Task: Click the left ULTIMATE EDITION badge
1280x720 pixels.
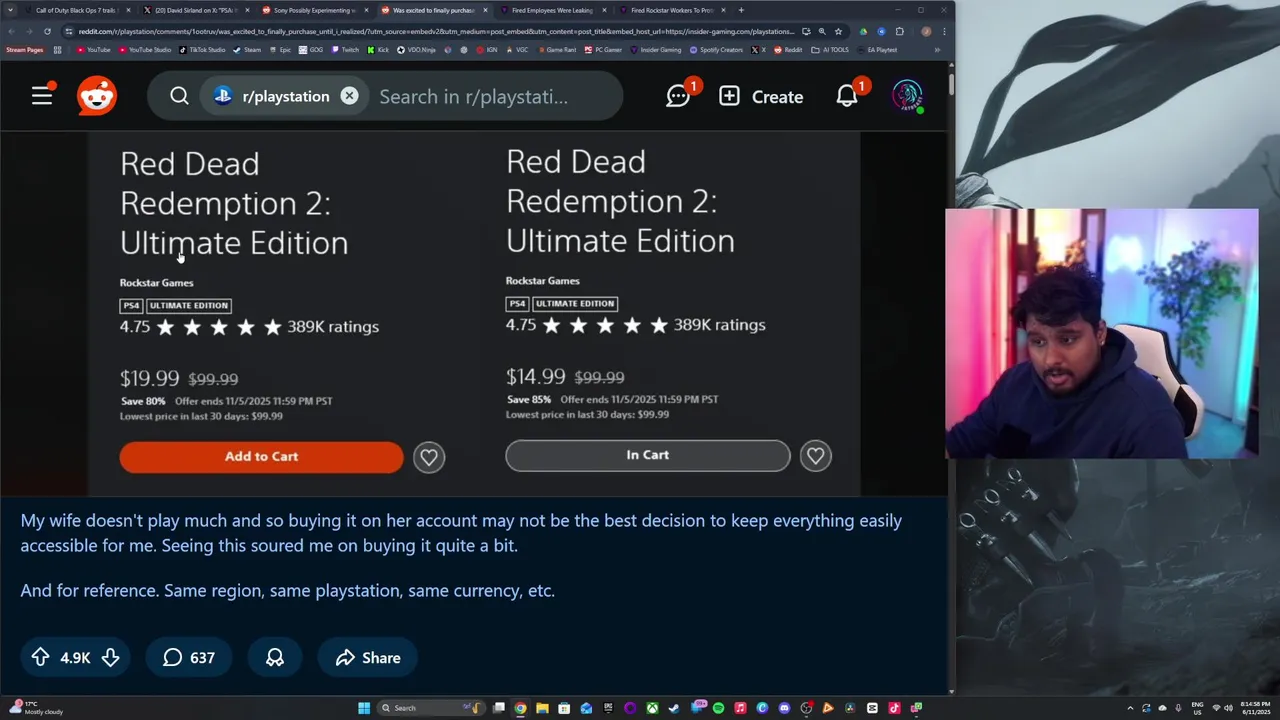Action: click(189, 305)
